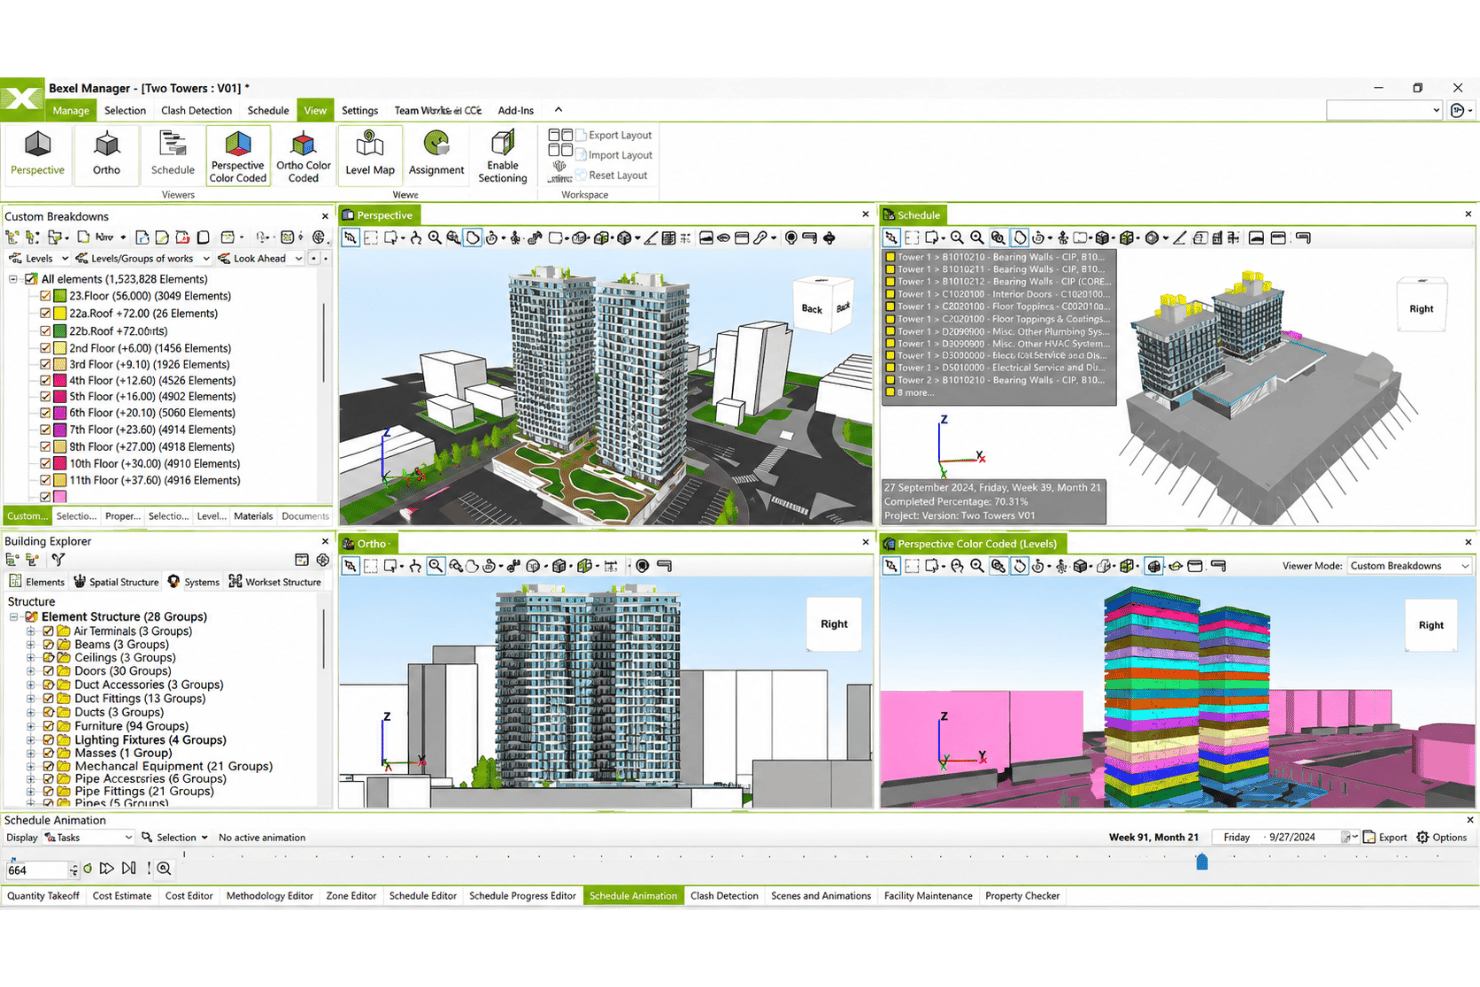
Task: Click Import Layout button
Action: [614, 155]
